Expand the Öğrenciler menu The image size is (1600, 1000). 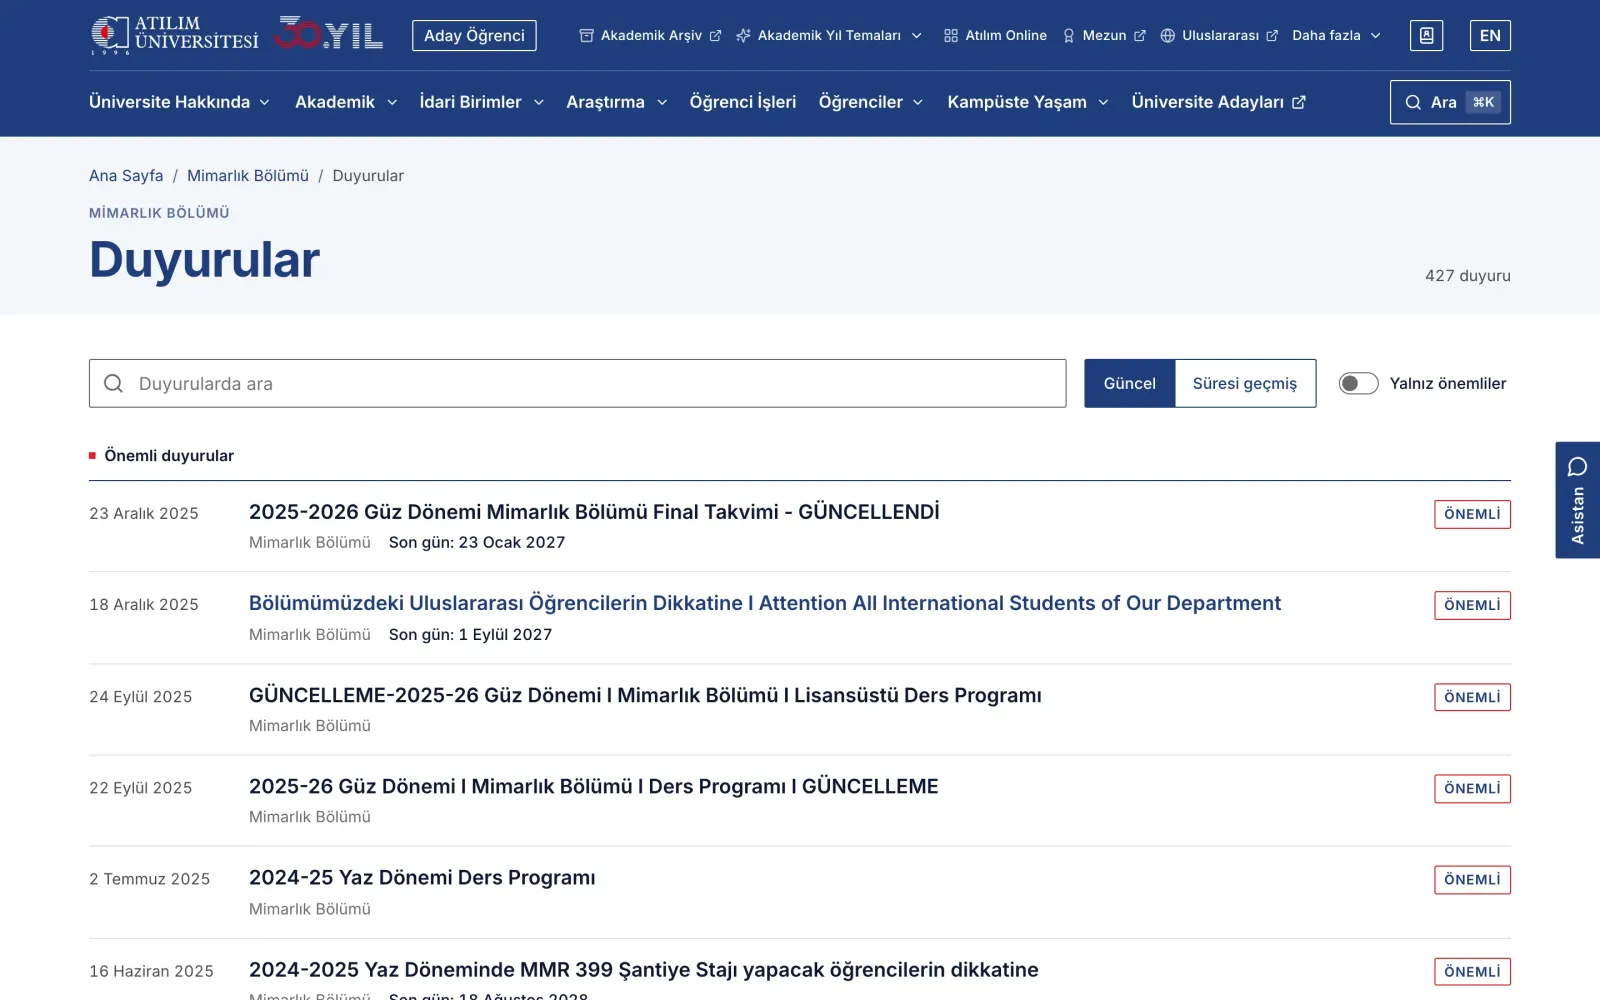pos(870,102)
